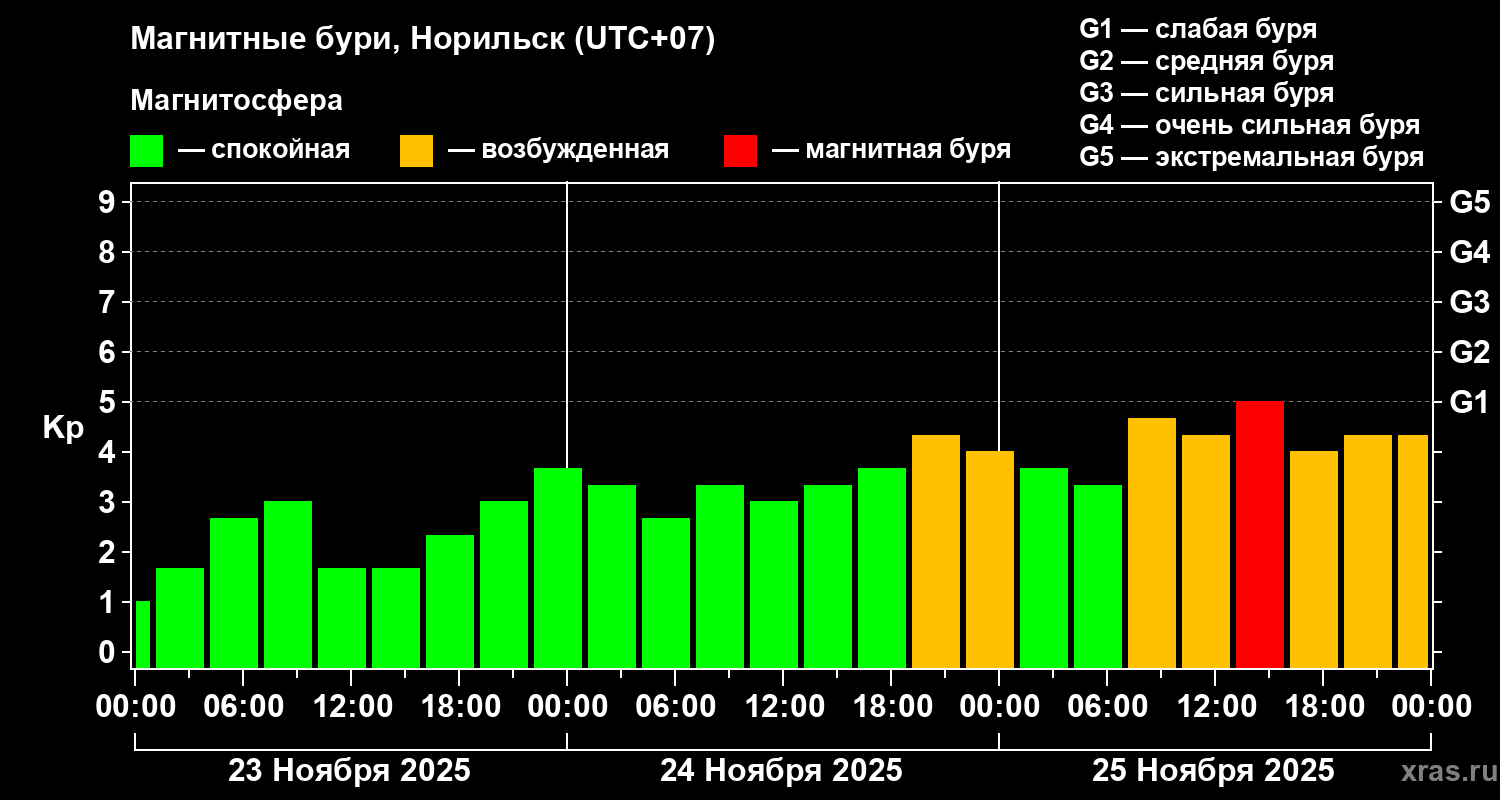
Task: Click the red Kp 5 storm bar on 25 November
Action: (1260, 535)
